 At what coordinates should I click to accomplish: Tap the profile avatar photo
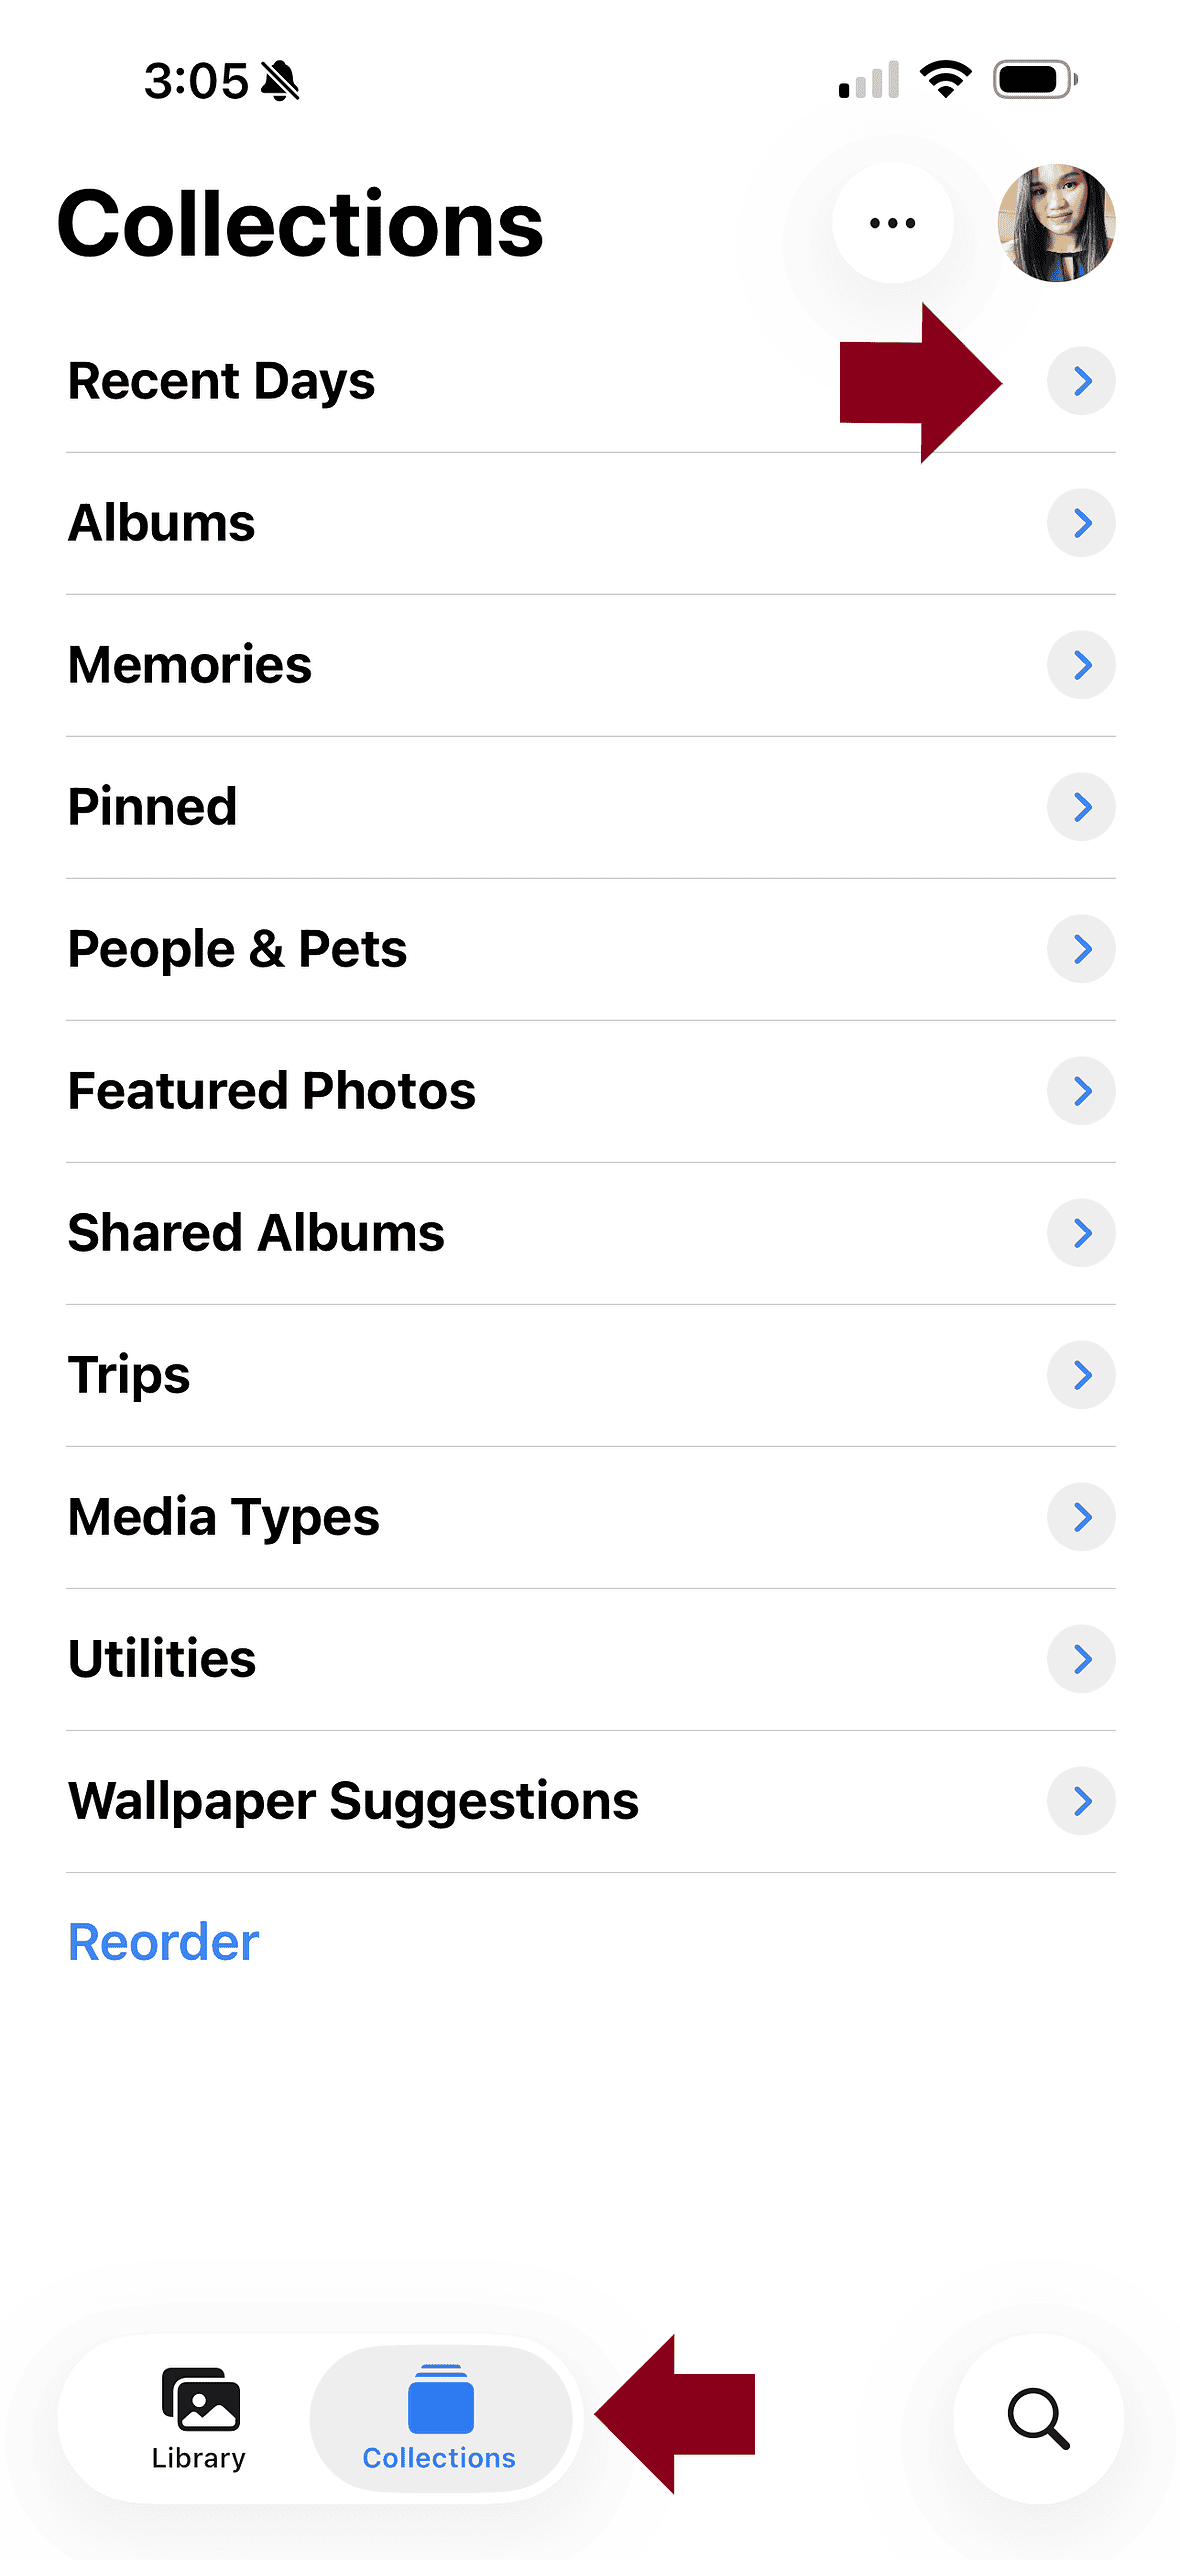[1056, 223]
